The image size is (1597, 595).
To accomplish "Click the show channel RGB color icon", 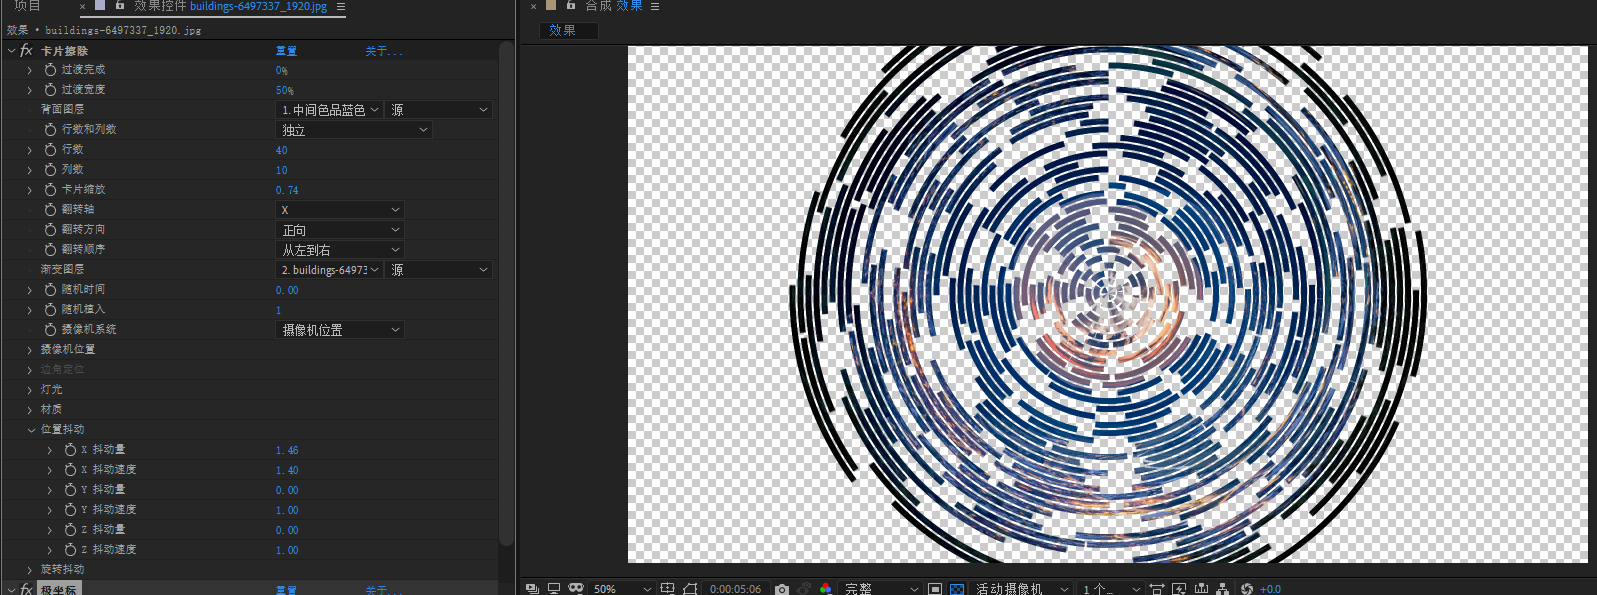I will tap(826, 589).
